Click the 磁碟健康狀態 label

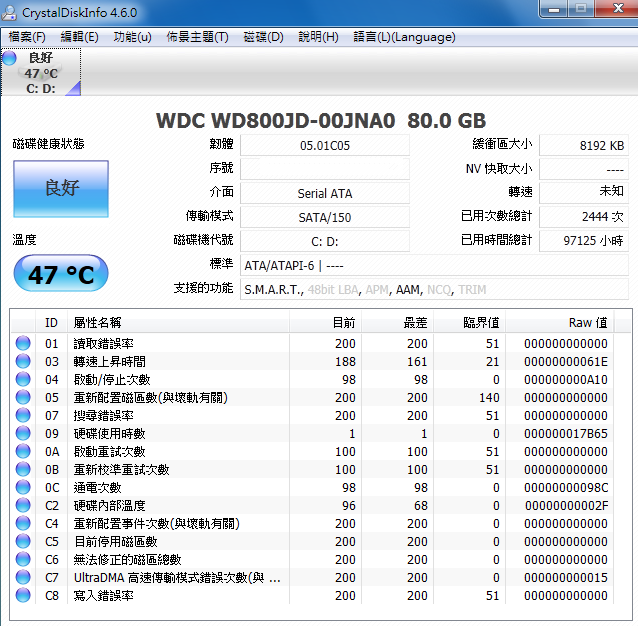pos(48,144)
